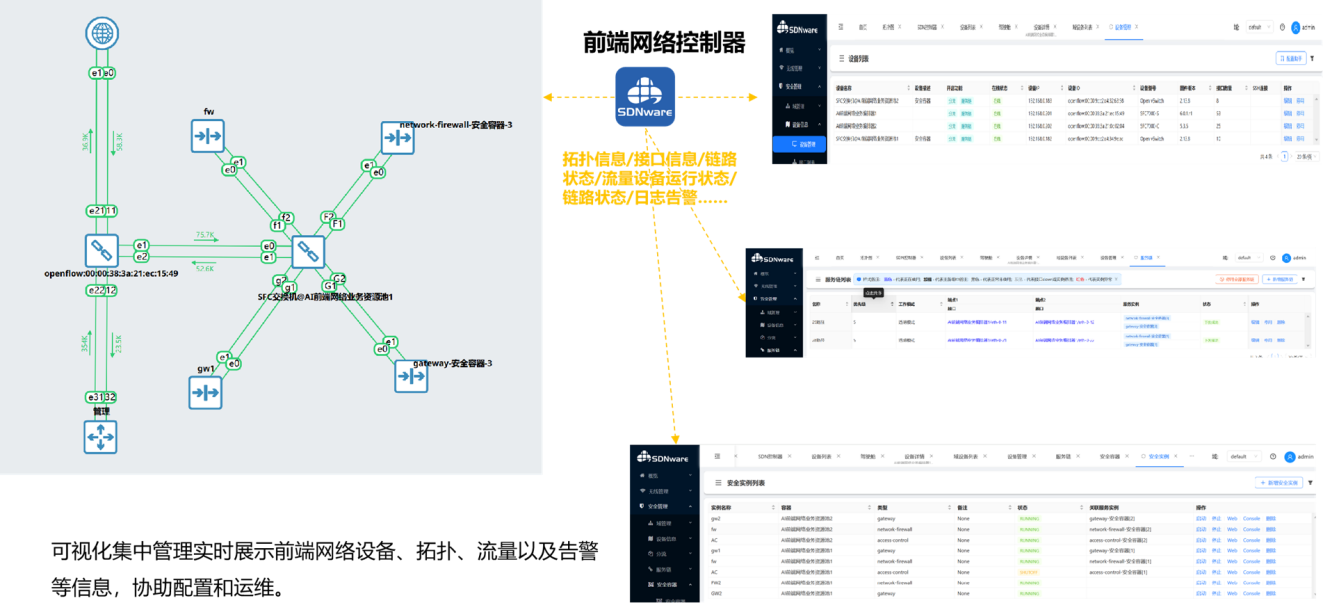This screenshot has height=603, width=1323.
Task: Select the network-firewall-安全容器-3 node icon
Action: (x=397, y=139)
